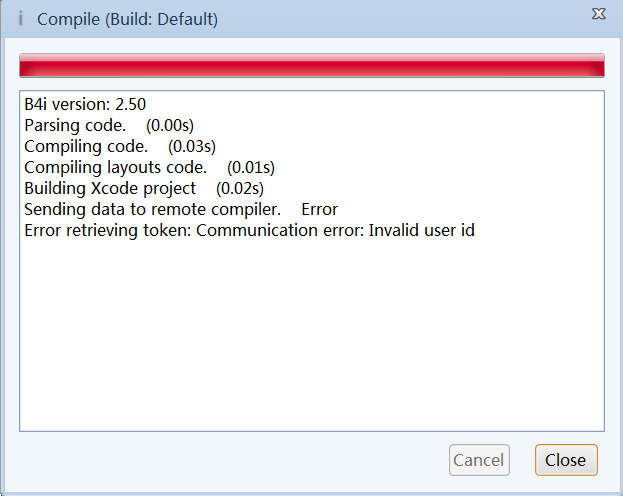Click the greyed-out Cancel button
Screen dimensions: 623x496
click(x=479, y=460)
